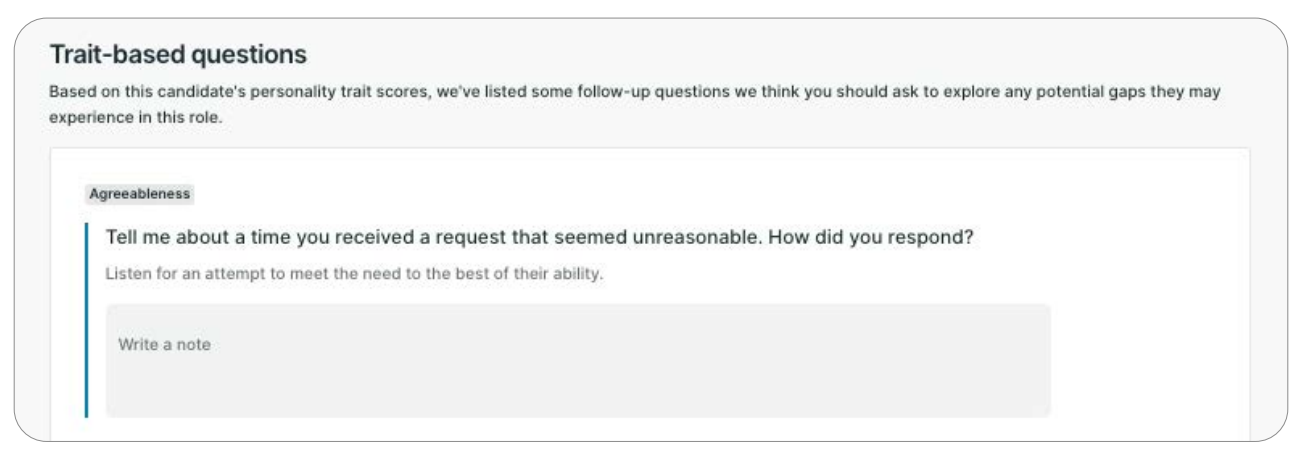Select the Agreeableness trait tag
1304x468 pixels.
click(140, 194)
